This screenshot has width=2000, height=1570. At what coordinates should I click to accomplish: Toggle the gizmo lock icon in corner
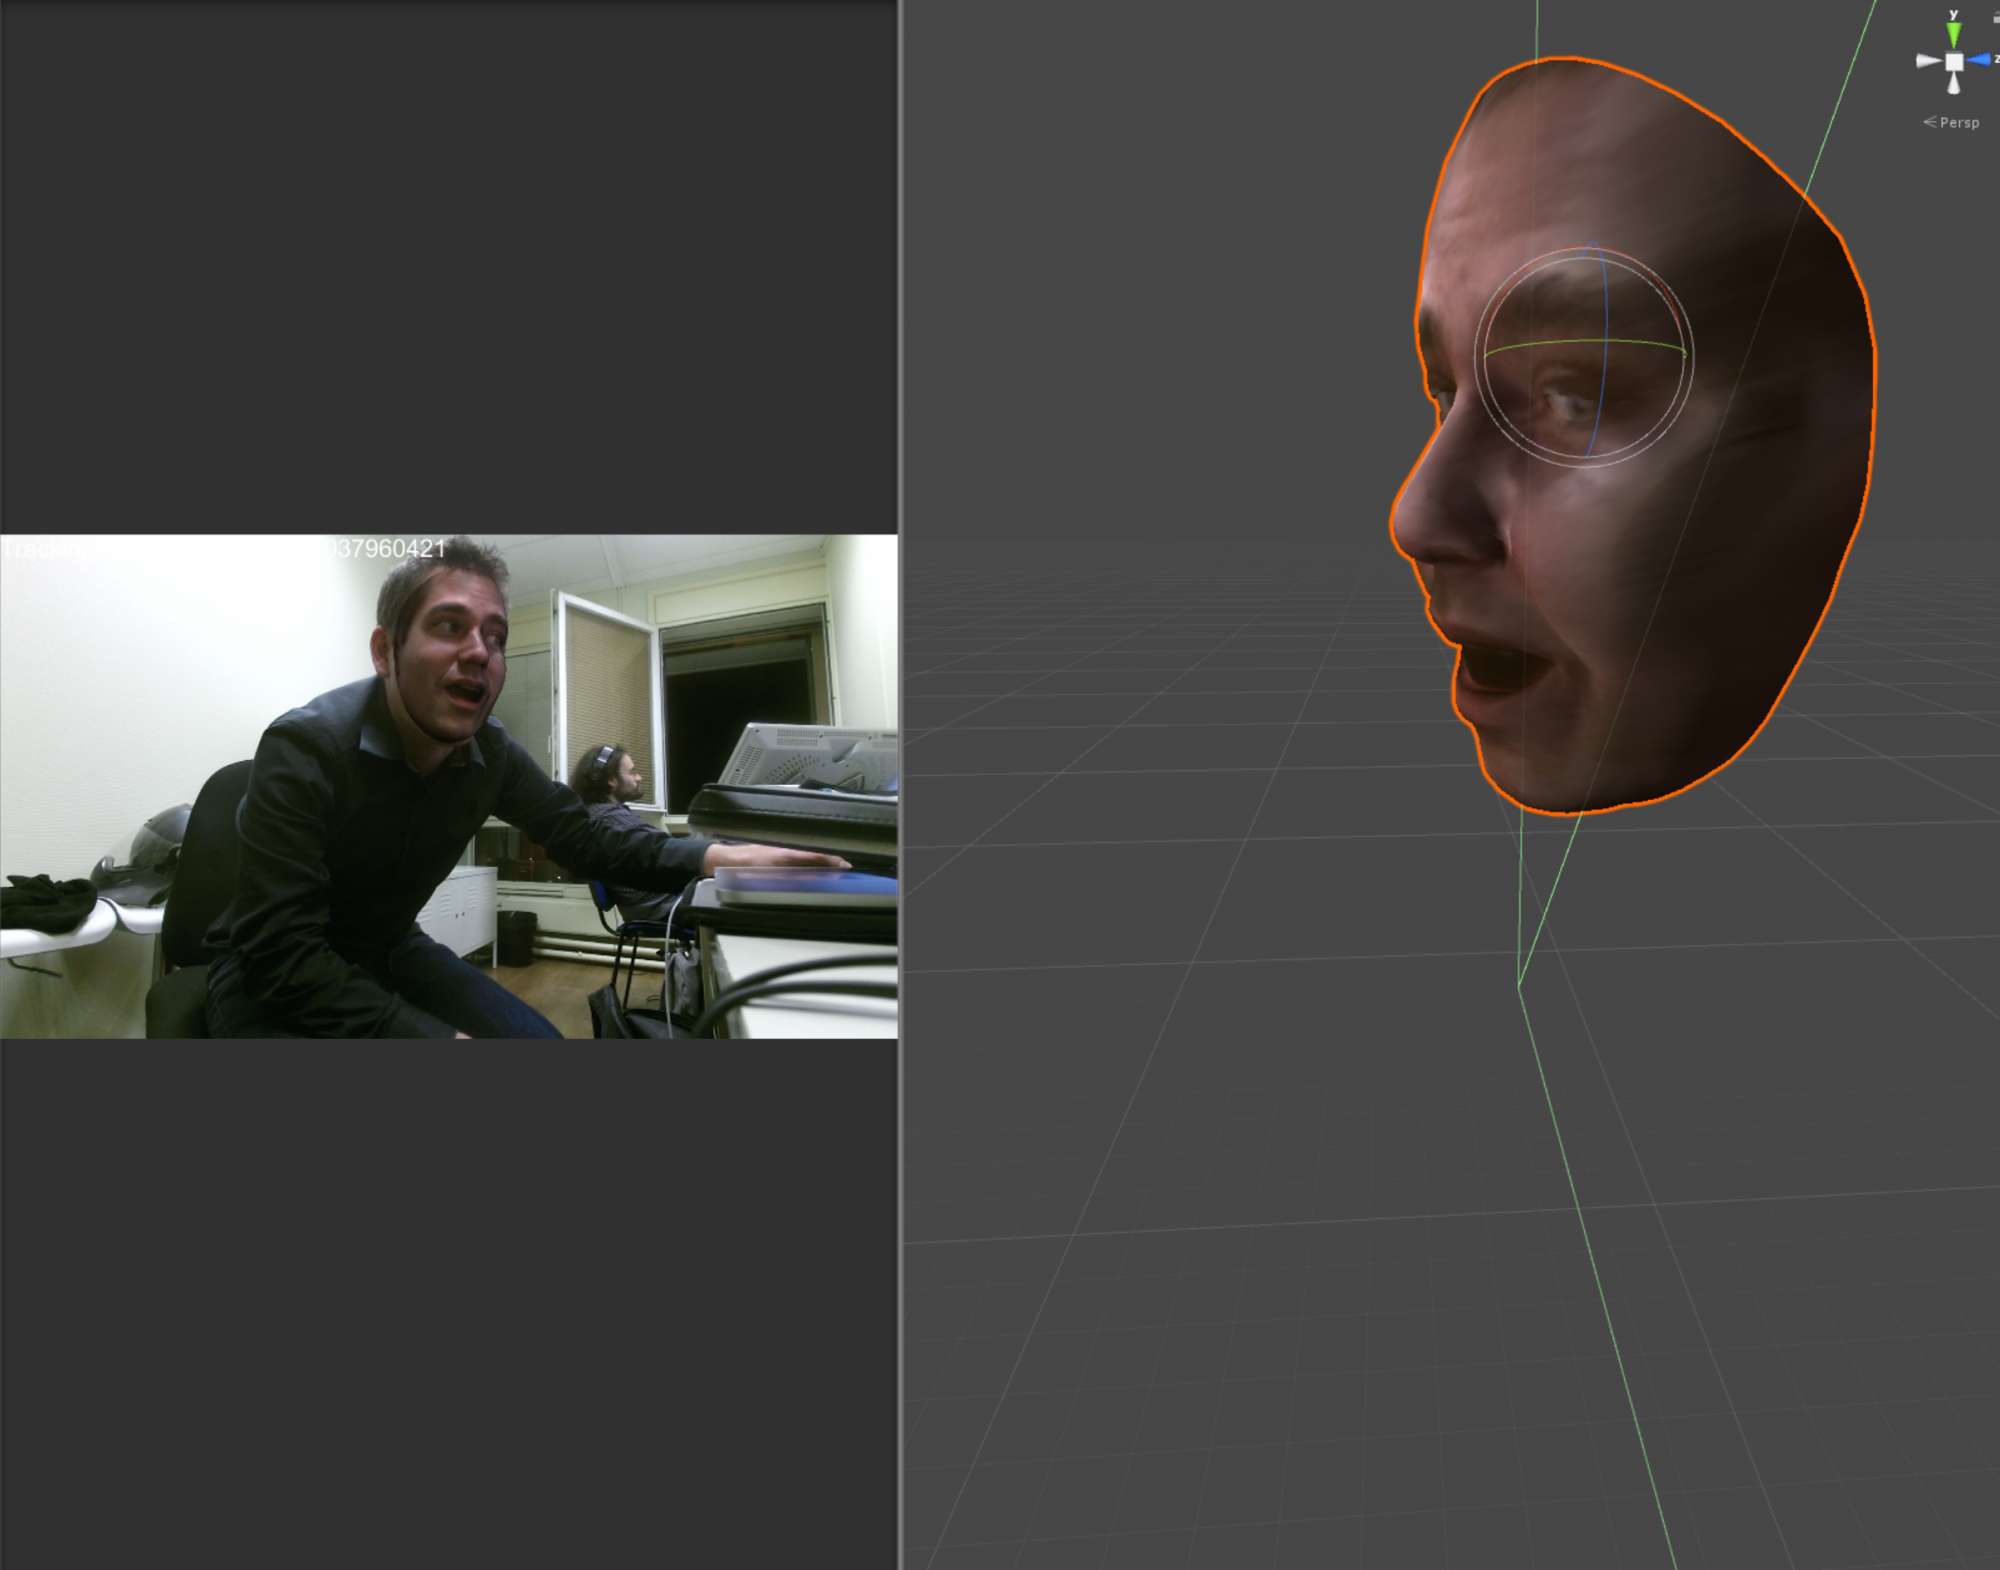click(1995, 17)
